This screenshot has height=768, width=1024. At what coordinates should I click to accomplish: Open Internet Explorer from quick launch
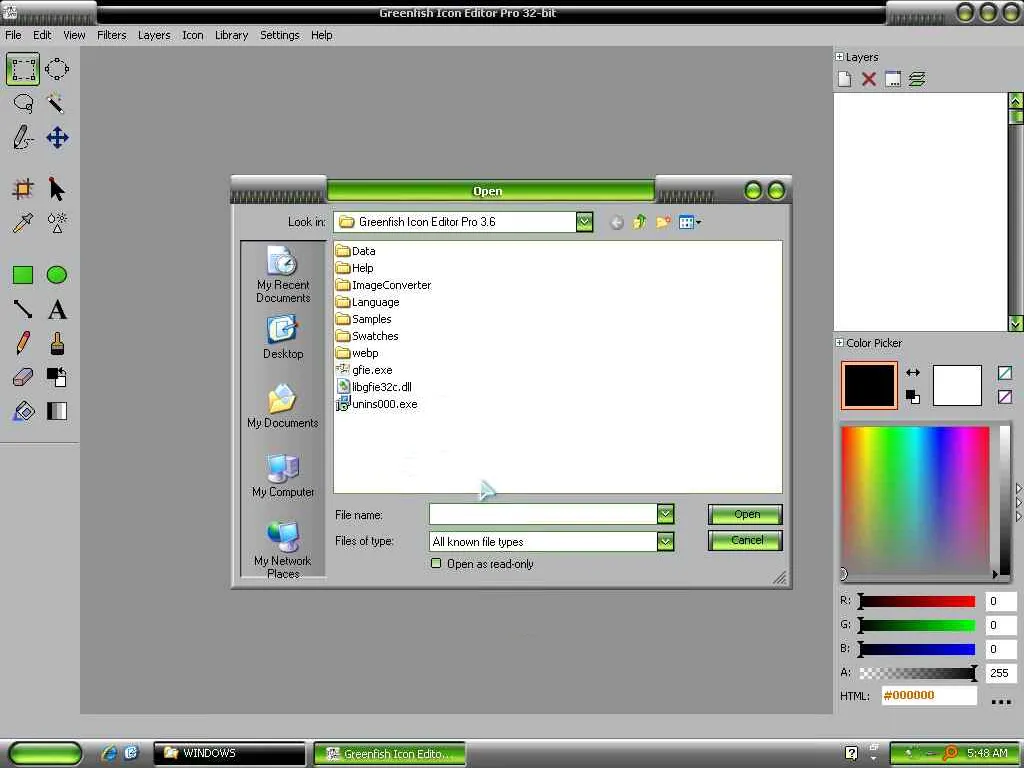click(108, 753)
